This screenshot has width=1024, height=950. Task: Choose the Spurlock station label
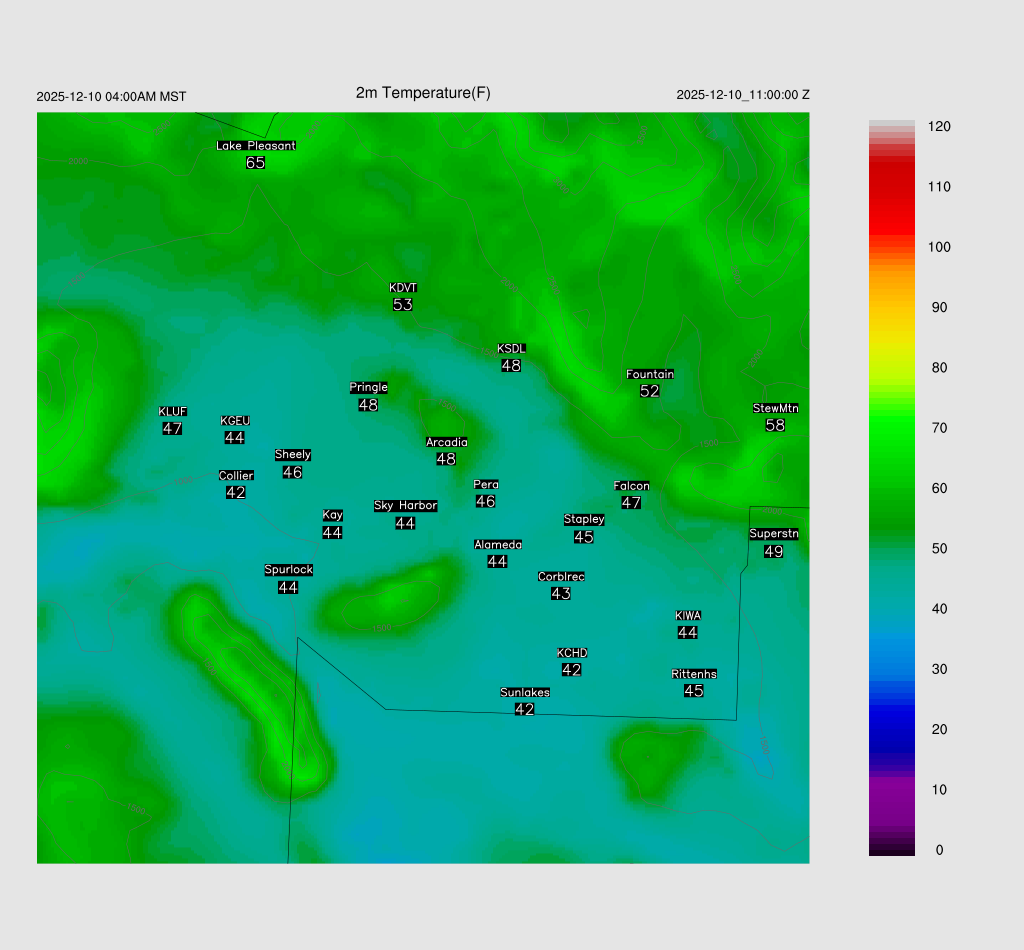click(x=288, y=570)
